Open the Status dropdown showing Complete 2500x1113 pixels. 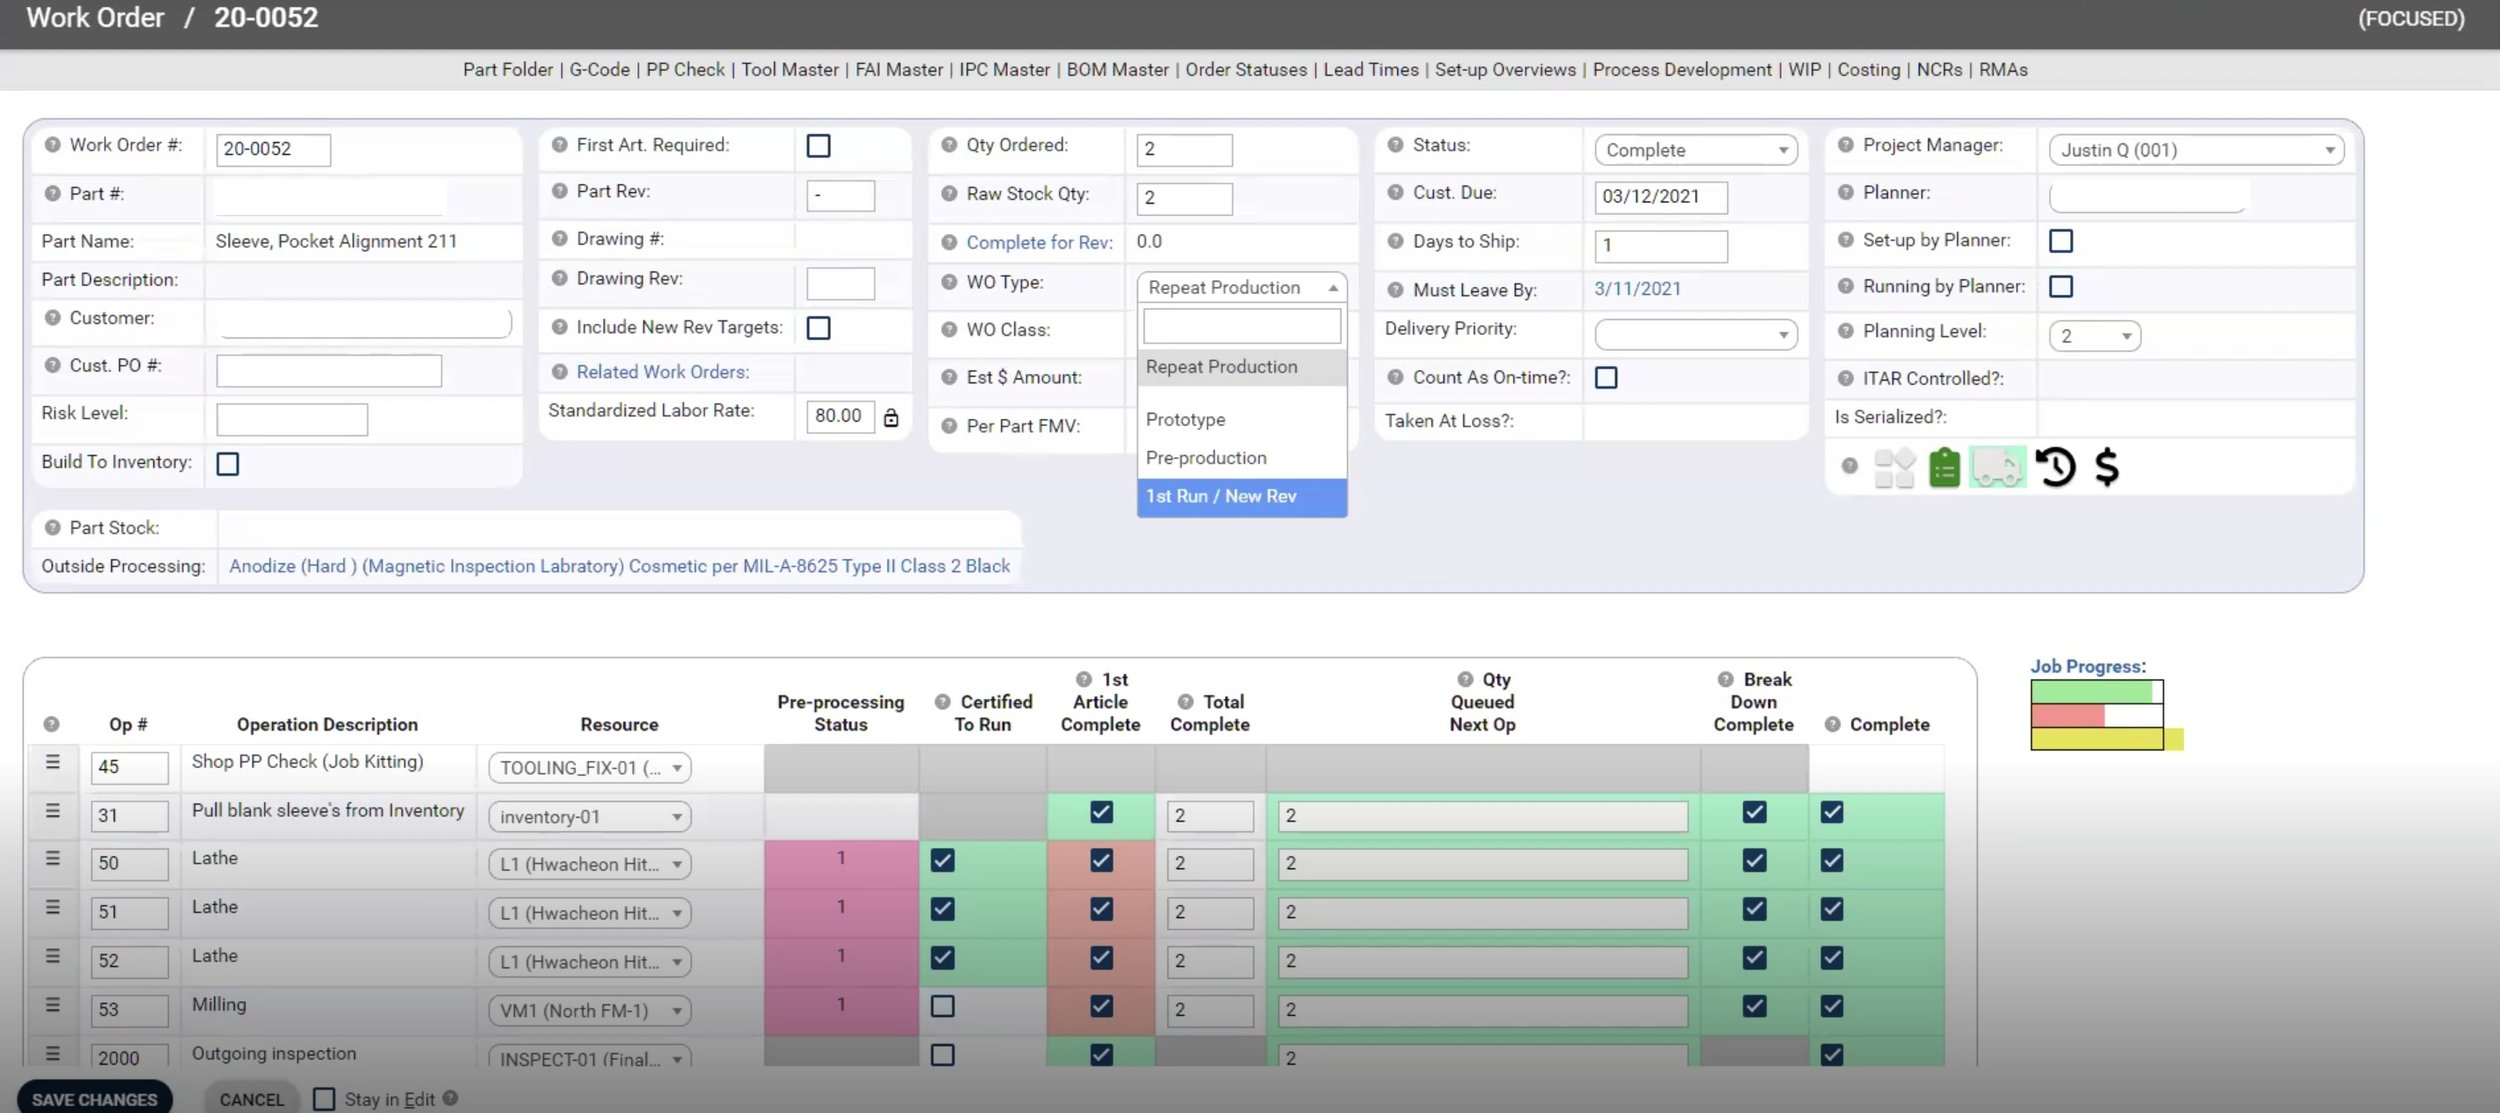(1695, 150)
